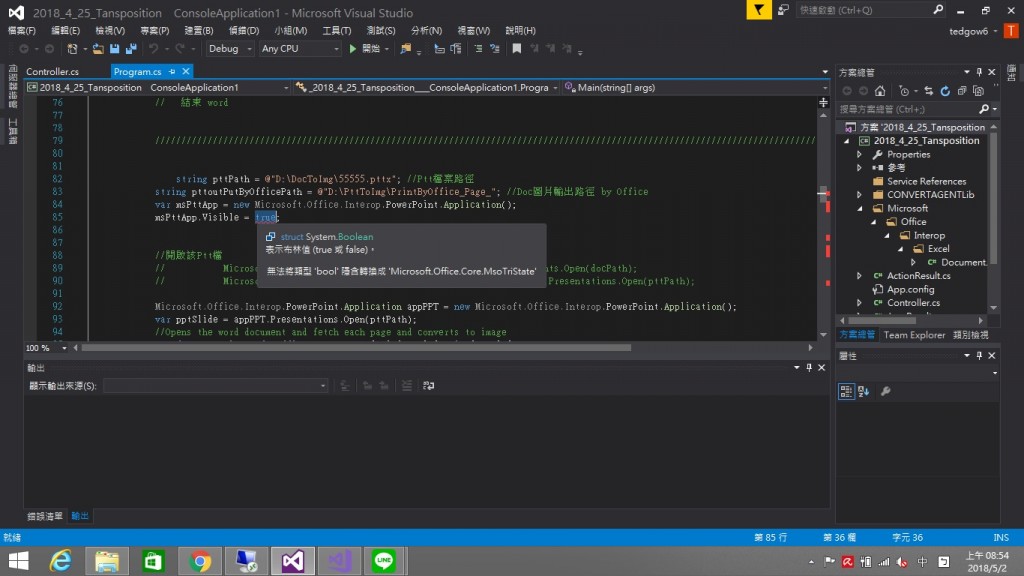Screen dimensions: 1024x576
Task: Select App.config in Solution Explorer
Action: (910, 289)
